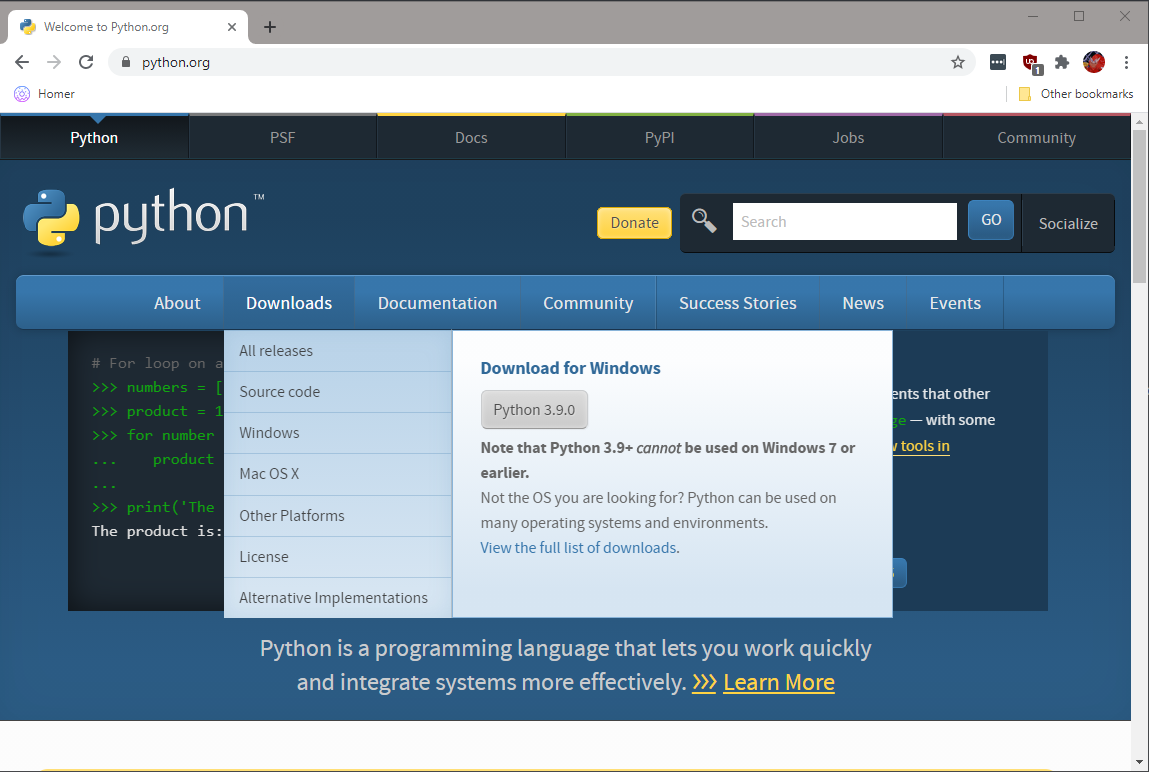Open the browser extensions puzzle icon
The height and width of the screenshot is (772, 1149).
pos(1061,62)
